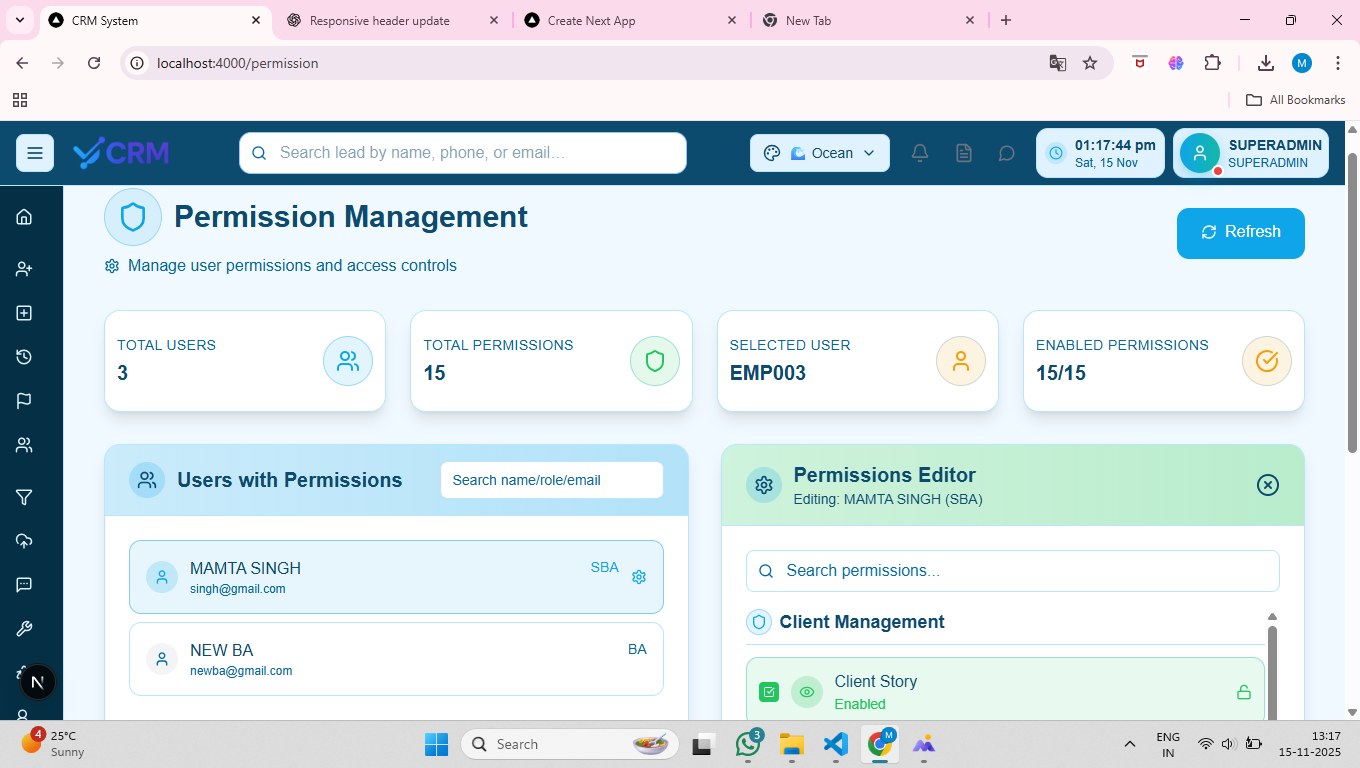The height and width of the screenshot is (768, 1360).
Task: Open the Filter icon in sidebar
Action: (x=23, y=497)
